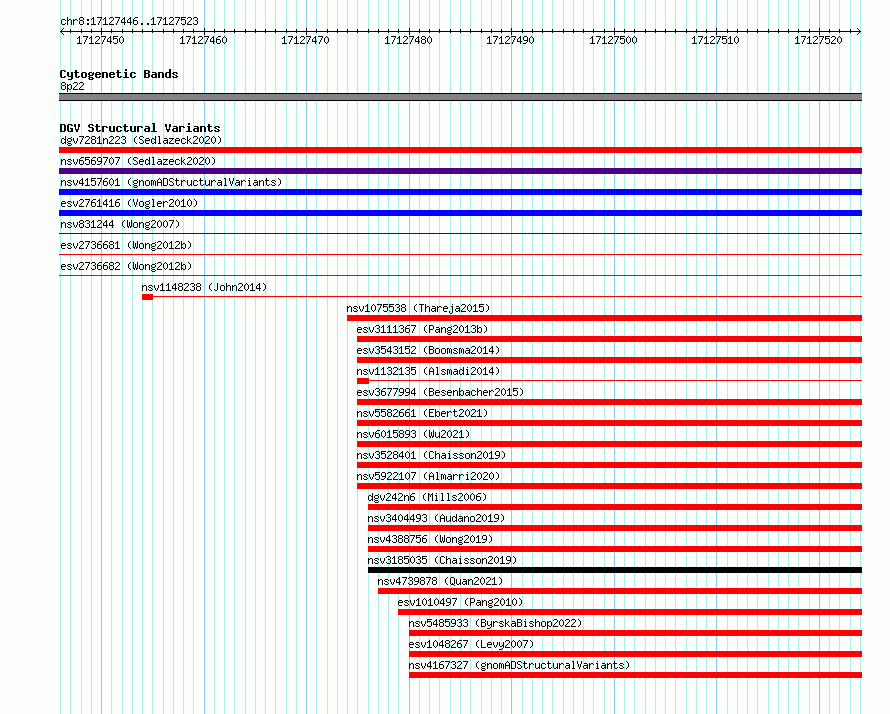The width and height of the screenshot is (890, 714).
Task: Click ruler position 17127520
Action: [818, 40]
